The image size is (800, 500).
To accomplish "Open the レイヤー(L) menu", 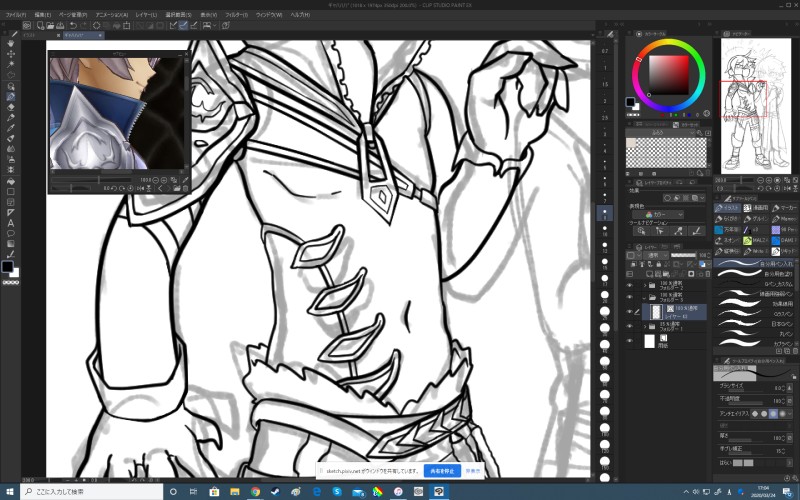I will [x=146, y=15].
